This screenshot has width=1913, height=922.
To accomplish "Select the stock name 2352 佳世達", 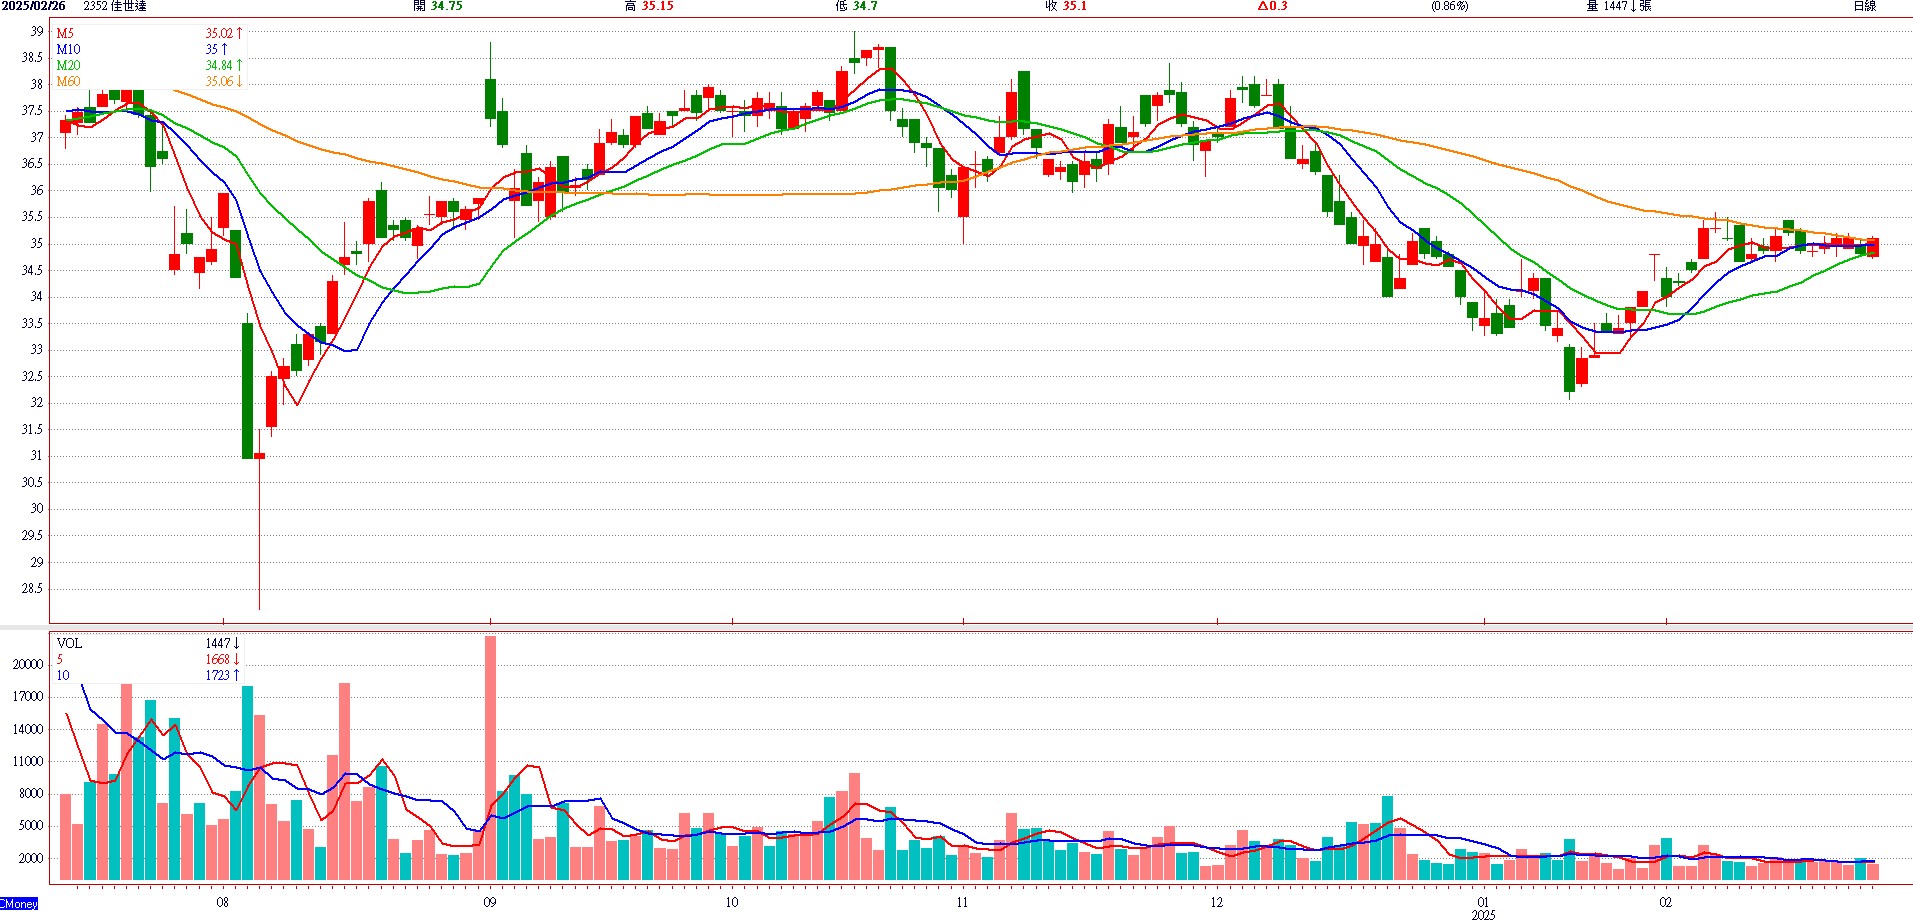I will pyautogui.click(x=115, y=6).
